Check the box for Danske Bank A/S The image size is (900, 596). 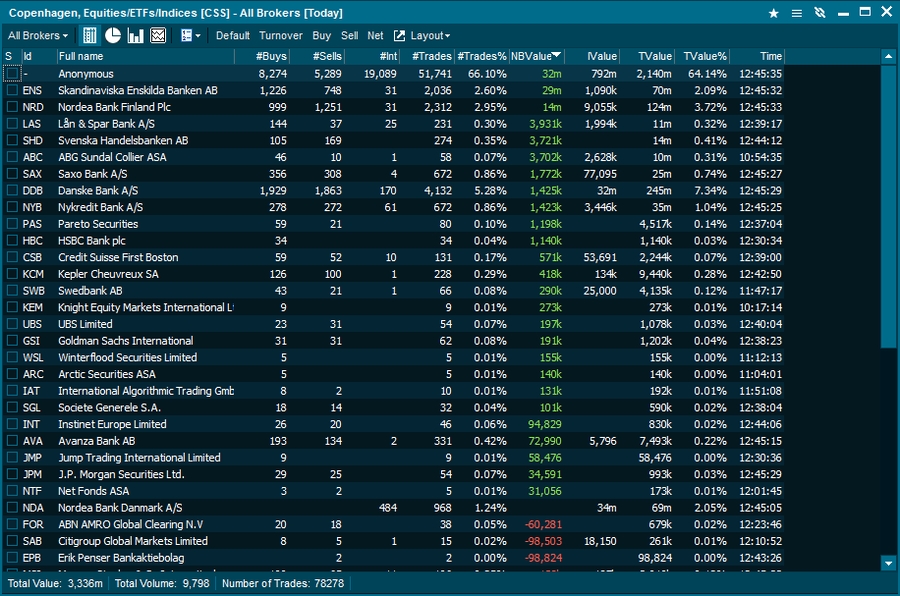coord(10,190)
